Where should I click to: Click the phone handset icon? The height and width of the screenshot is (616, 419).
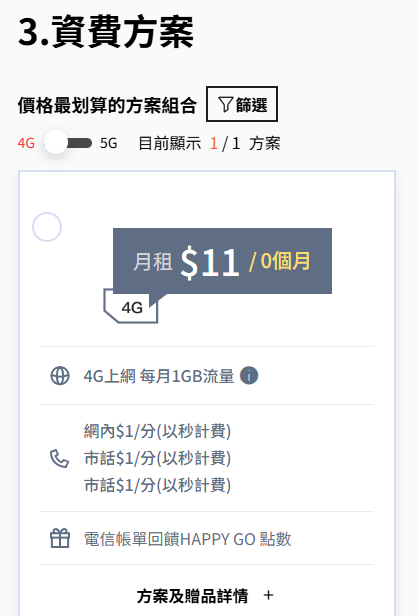(60, 458)
